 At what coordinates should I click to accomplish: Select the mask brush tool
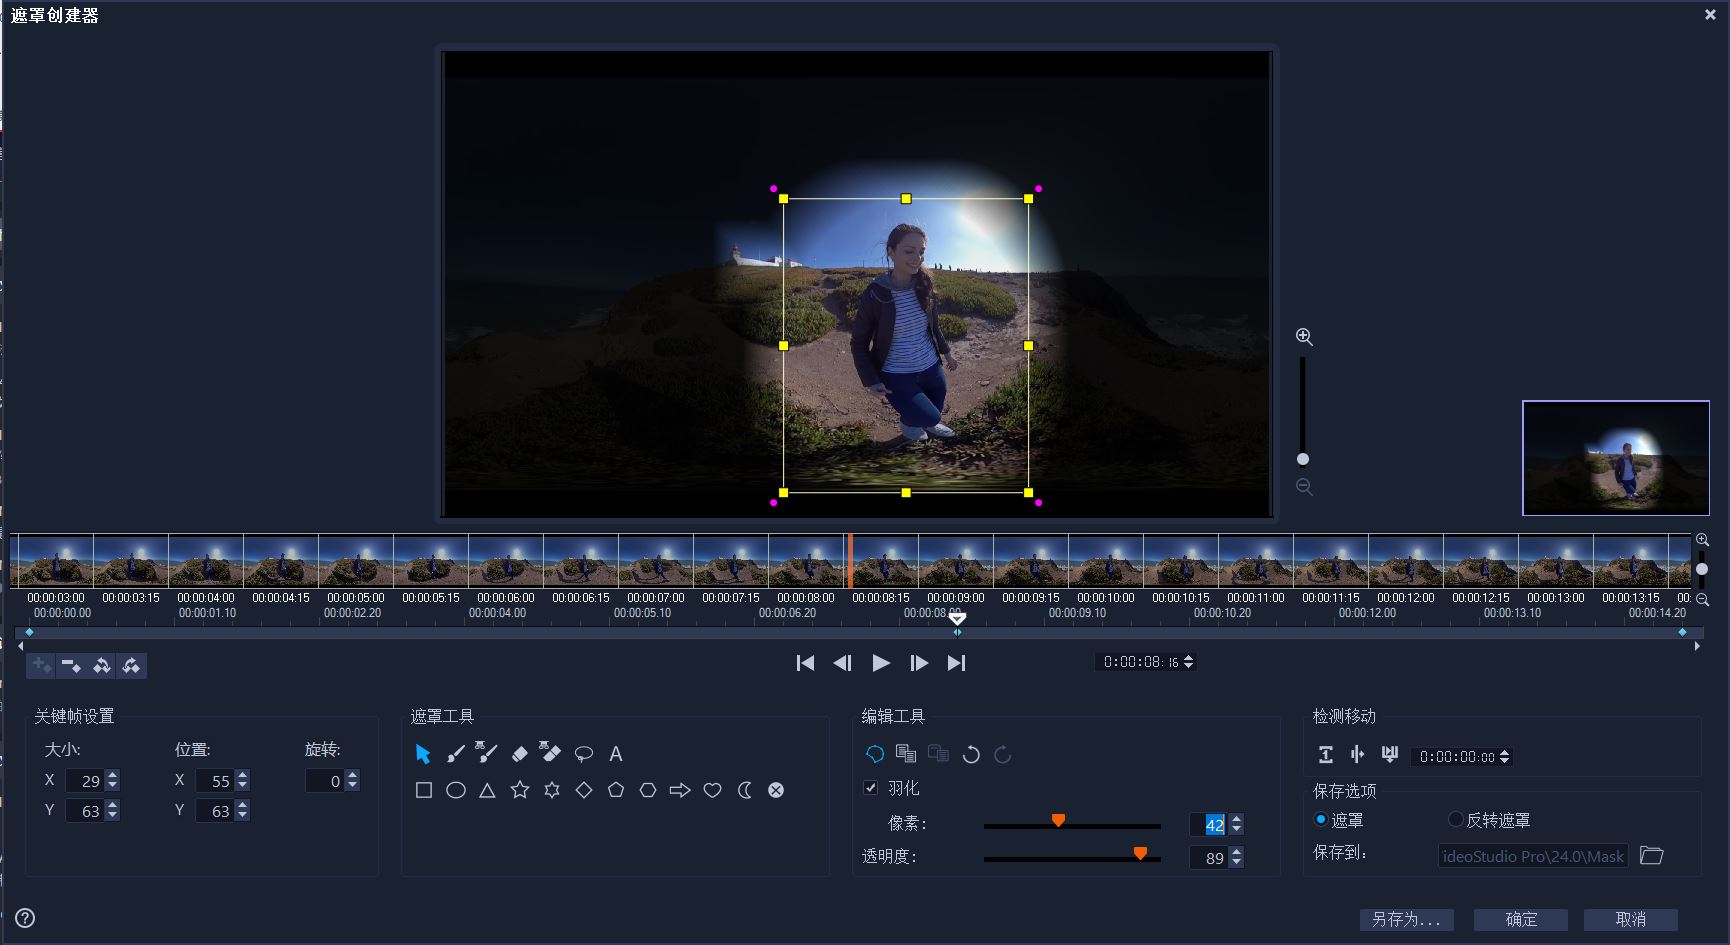coord(455,754)
